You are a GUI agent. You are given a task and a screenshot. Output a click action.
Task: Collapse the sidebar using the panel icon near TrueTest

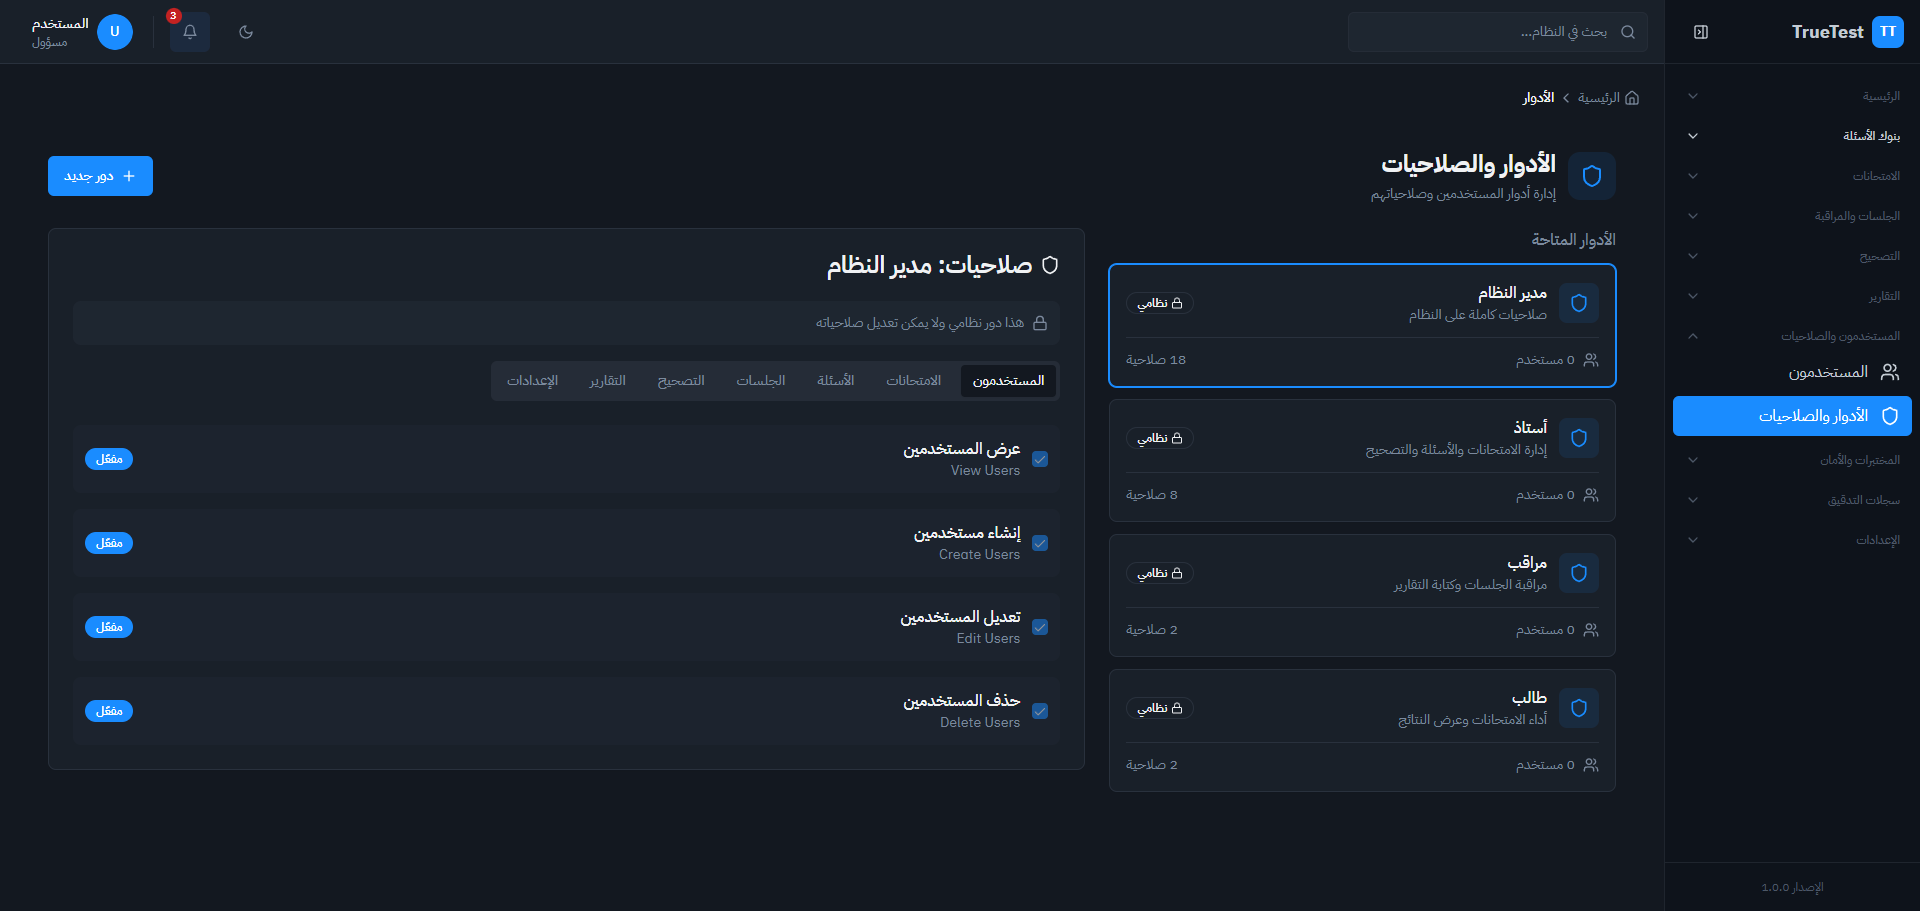1700,31
